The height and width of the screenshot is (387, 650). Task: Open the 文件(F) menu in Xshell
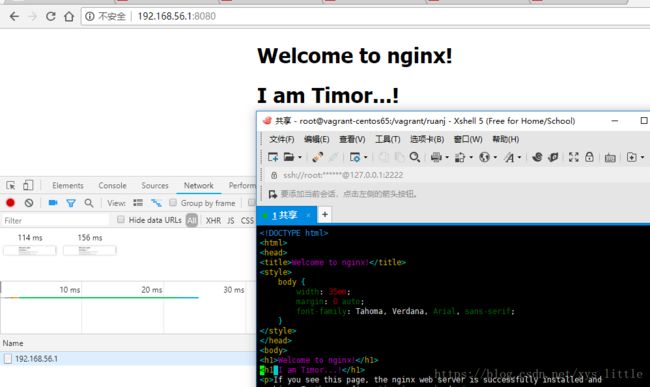[x=282, y=139]
